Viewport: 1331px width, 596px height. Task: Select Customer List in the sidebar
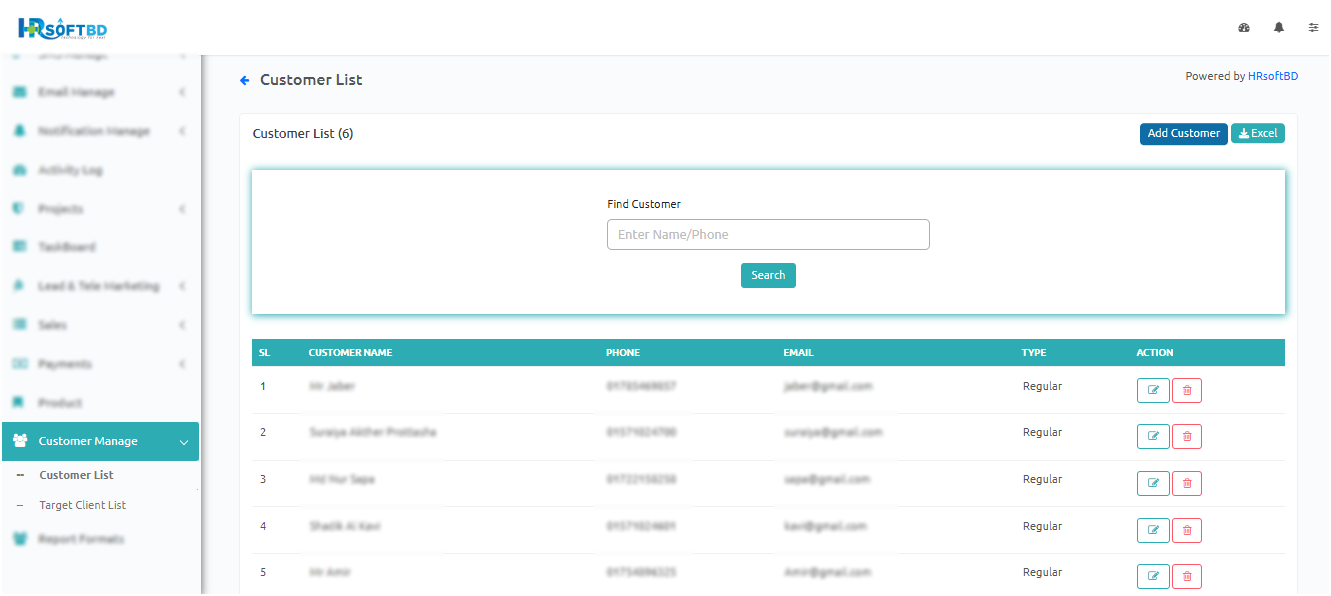pyautogui.click(x=76, y=475)
